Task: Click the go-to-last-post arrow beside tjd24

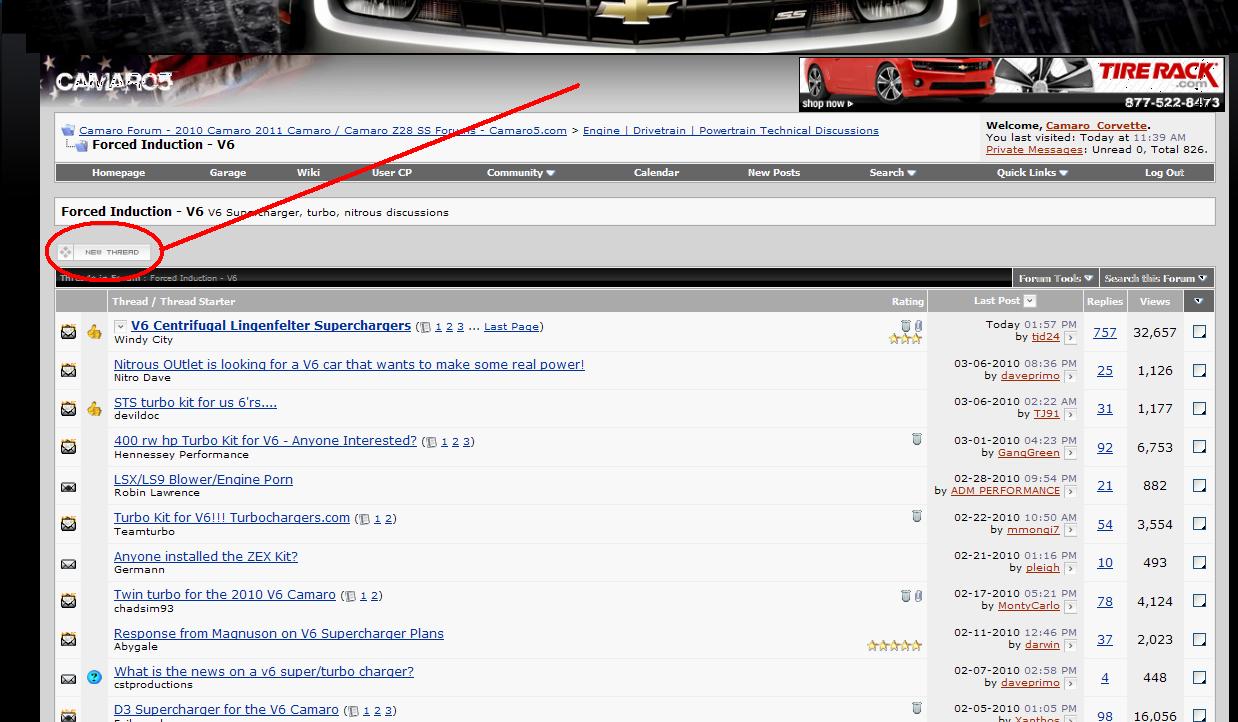Action: tap(1069, 337)
